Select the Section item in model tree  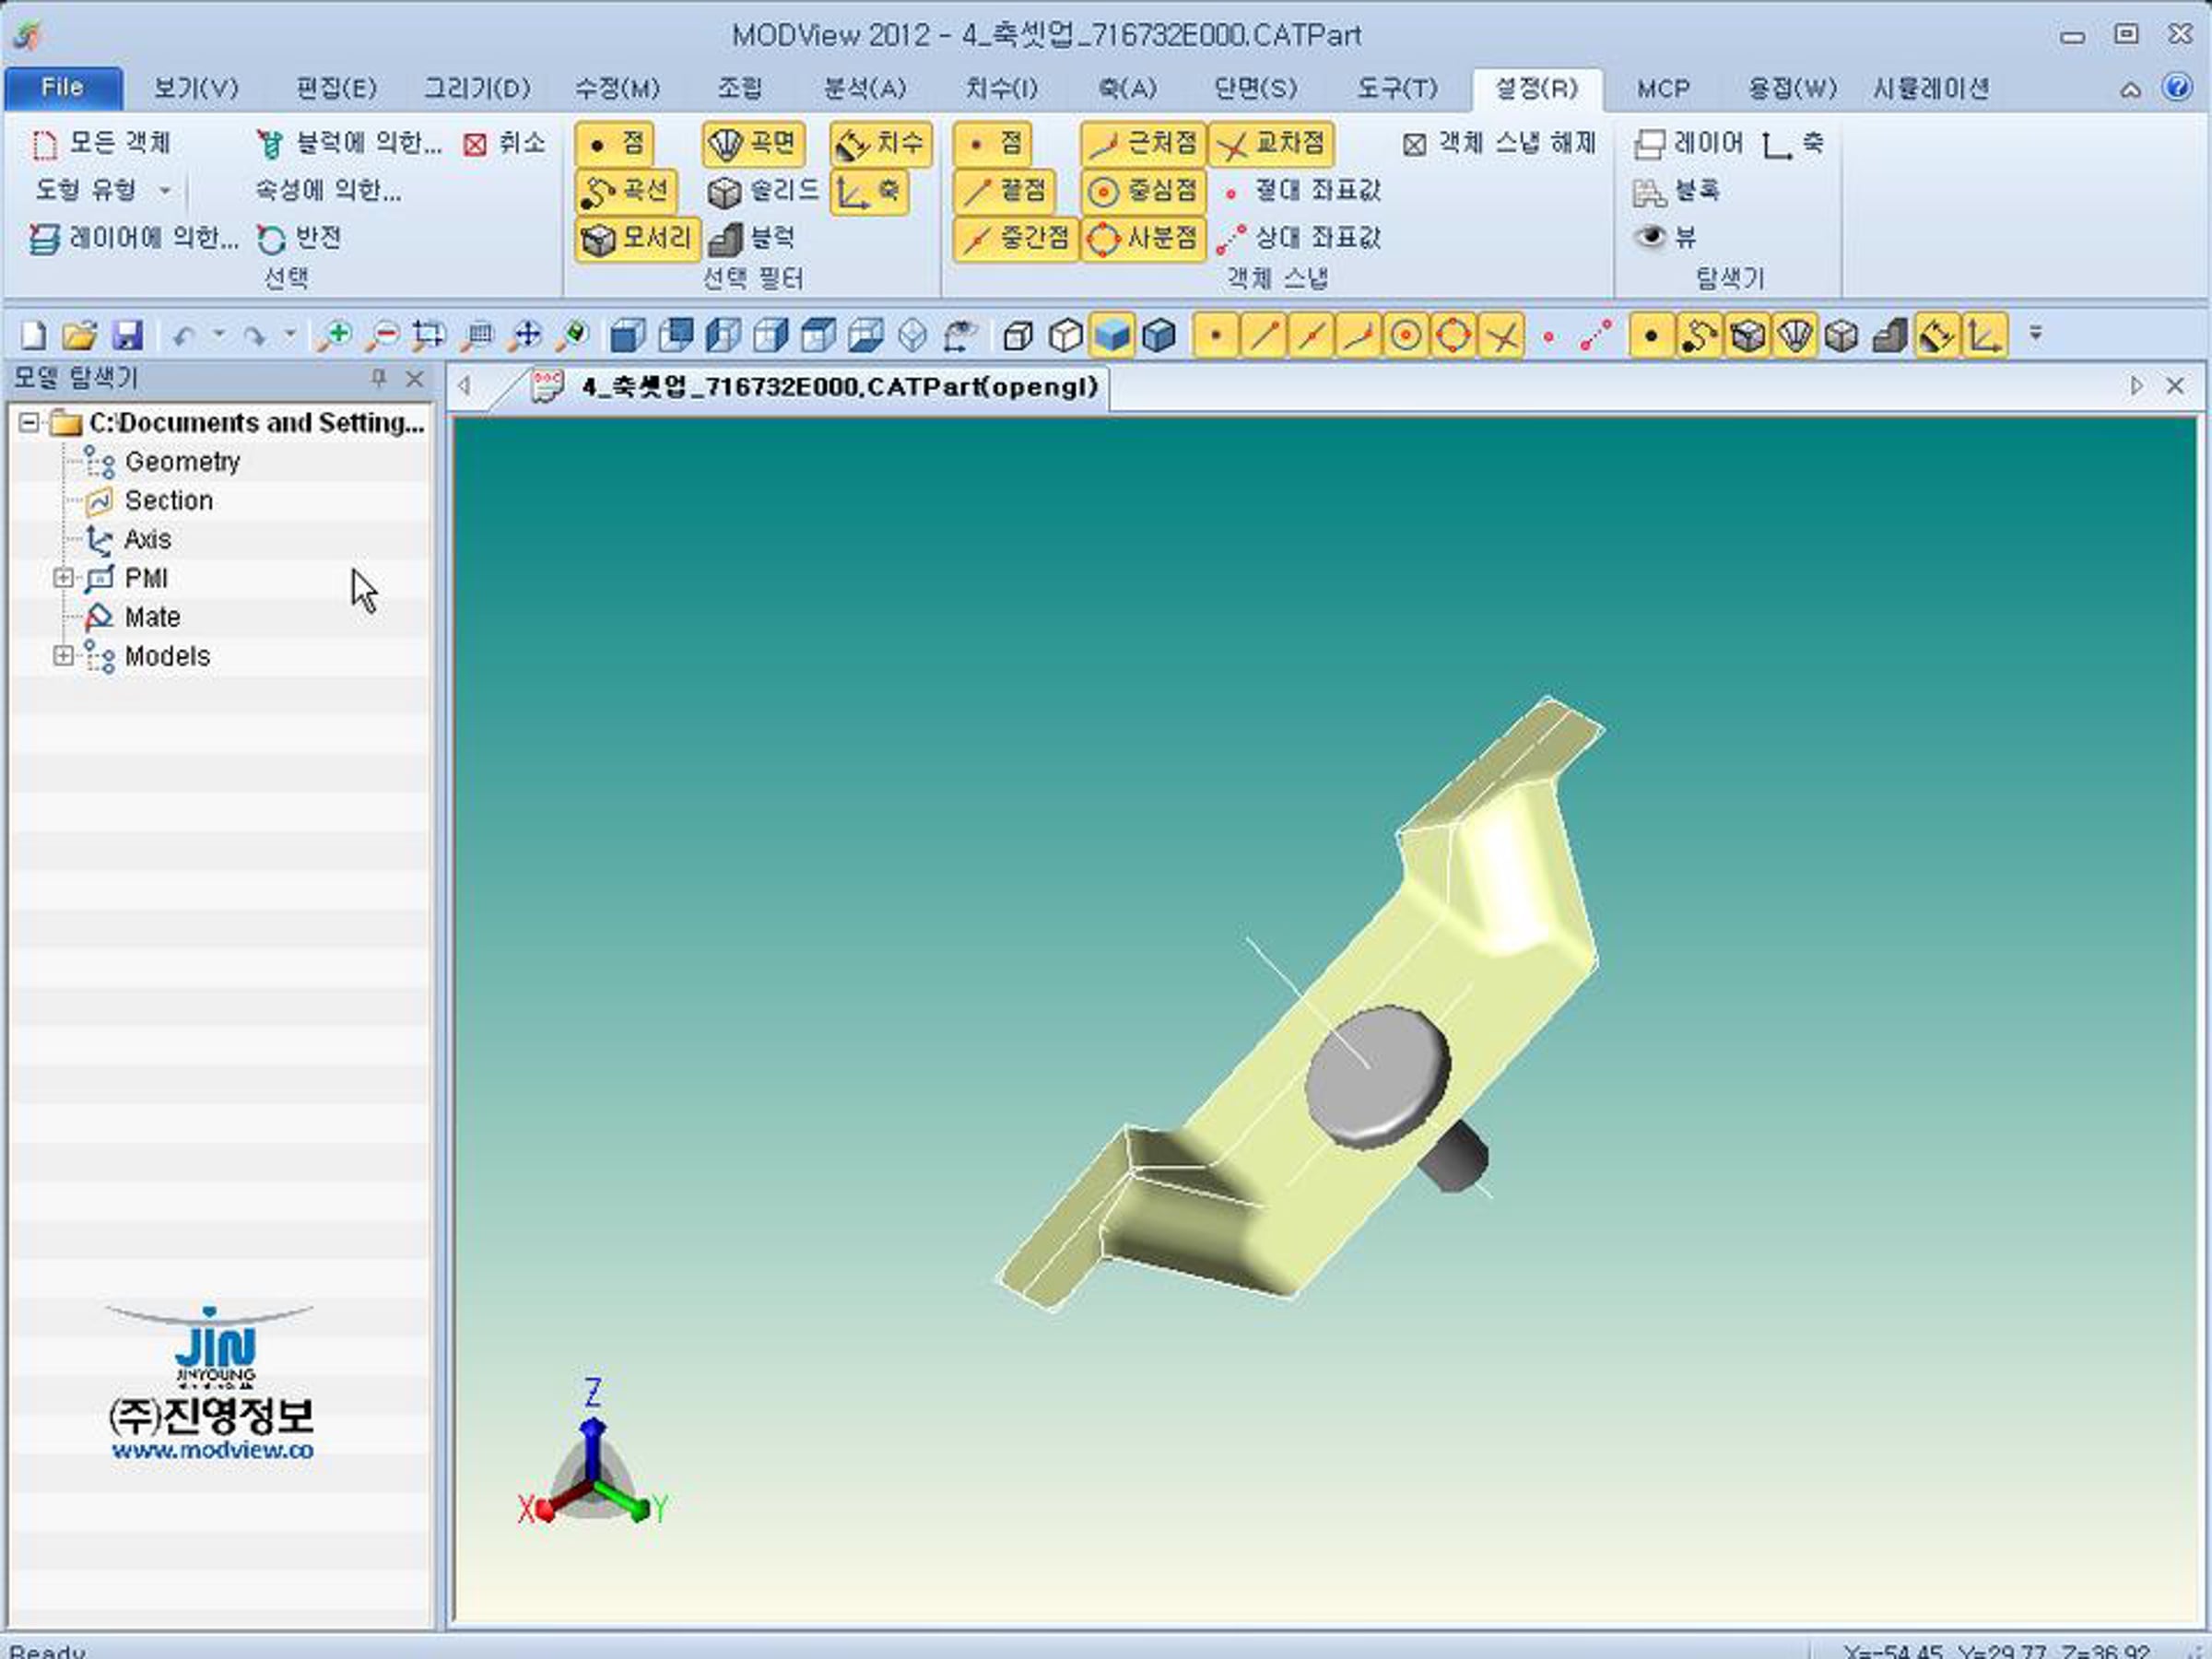coord(168,501)
